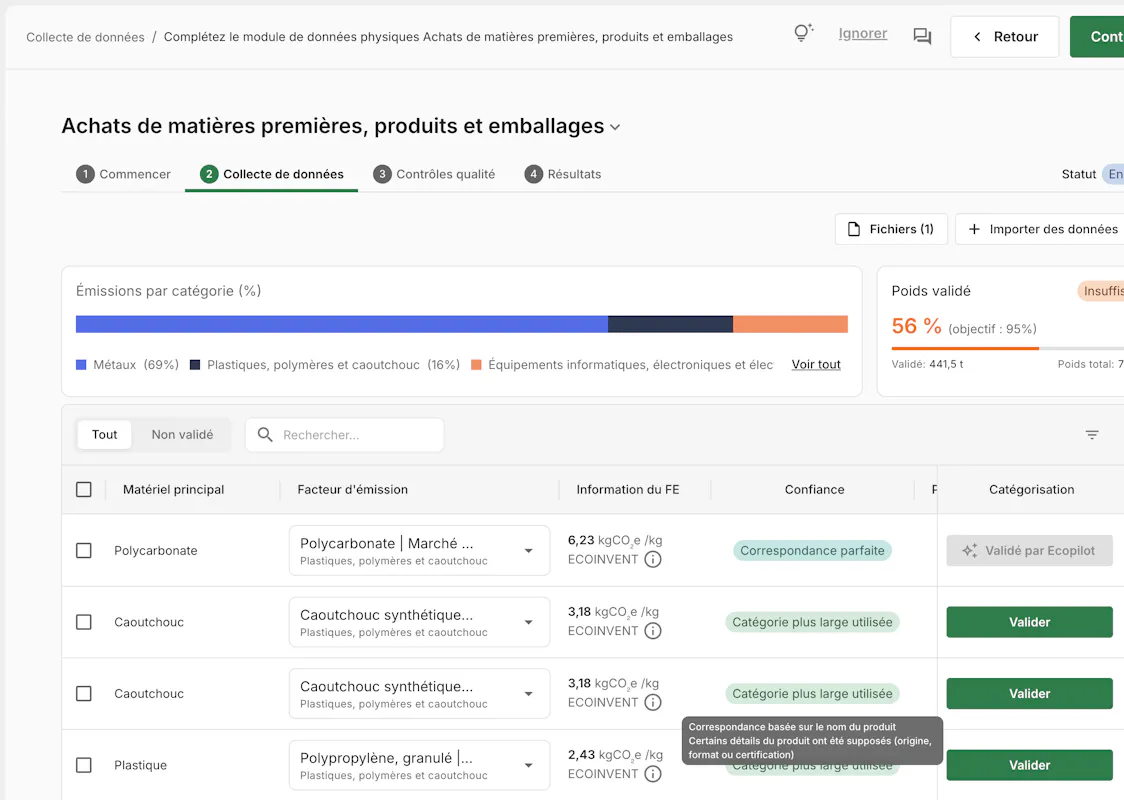Click the search magnifier icon
1124x800 pixels.
tap(265, 434)
